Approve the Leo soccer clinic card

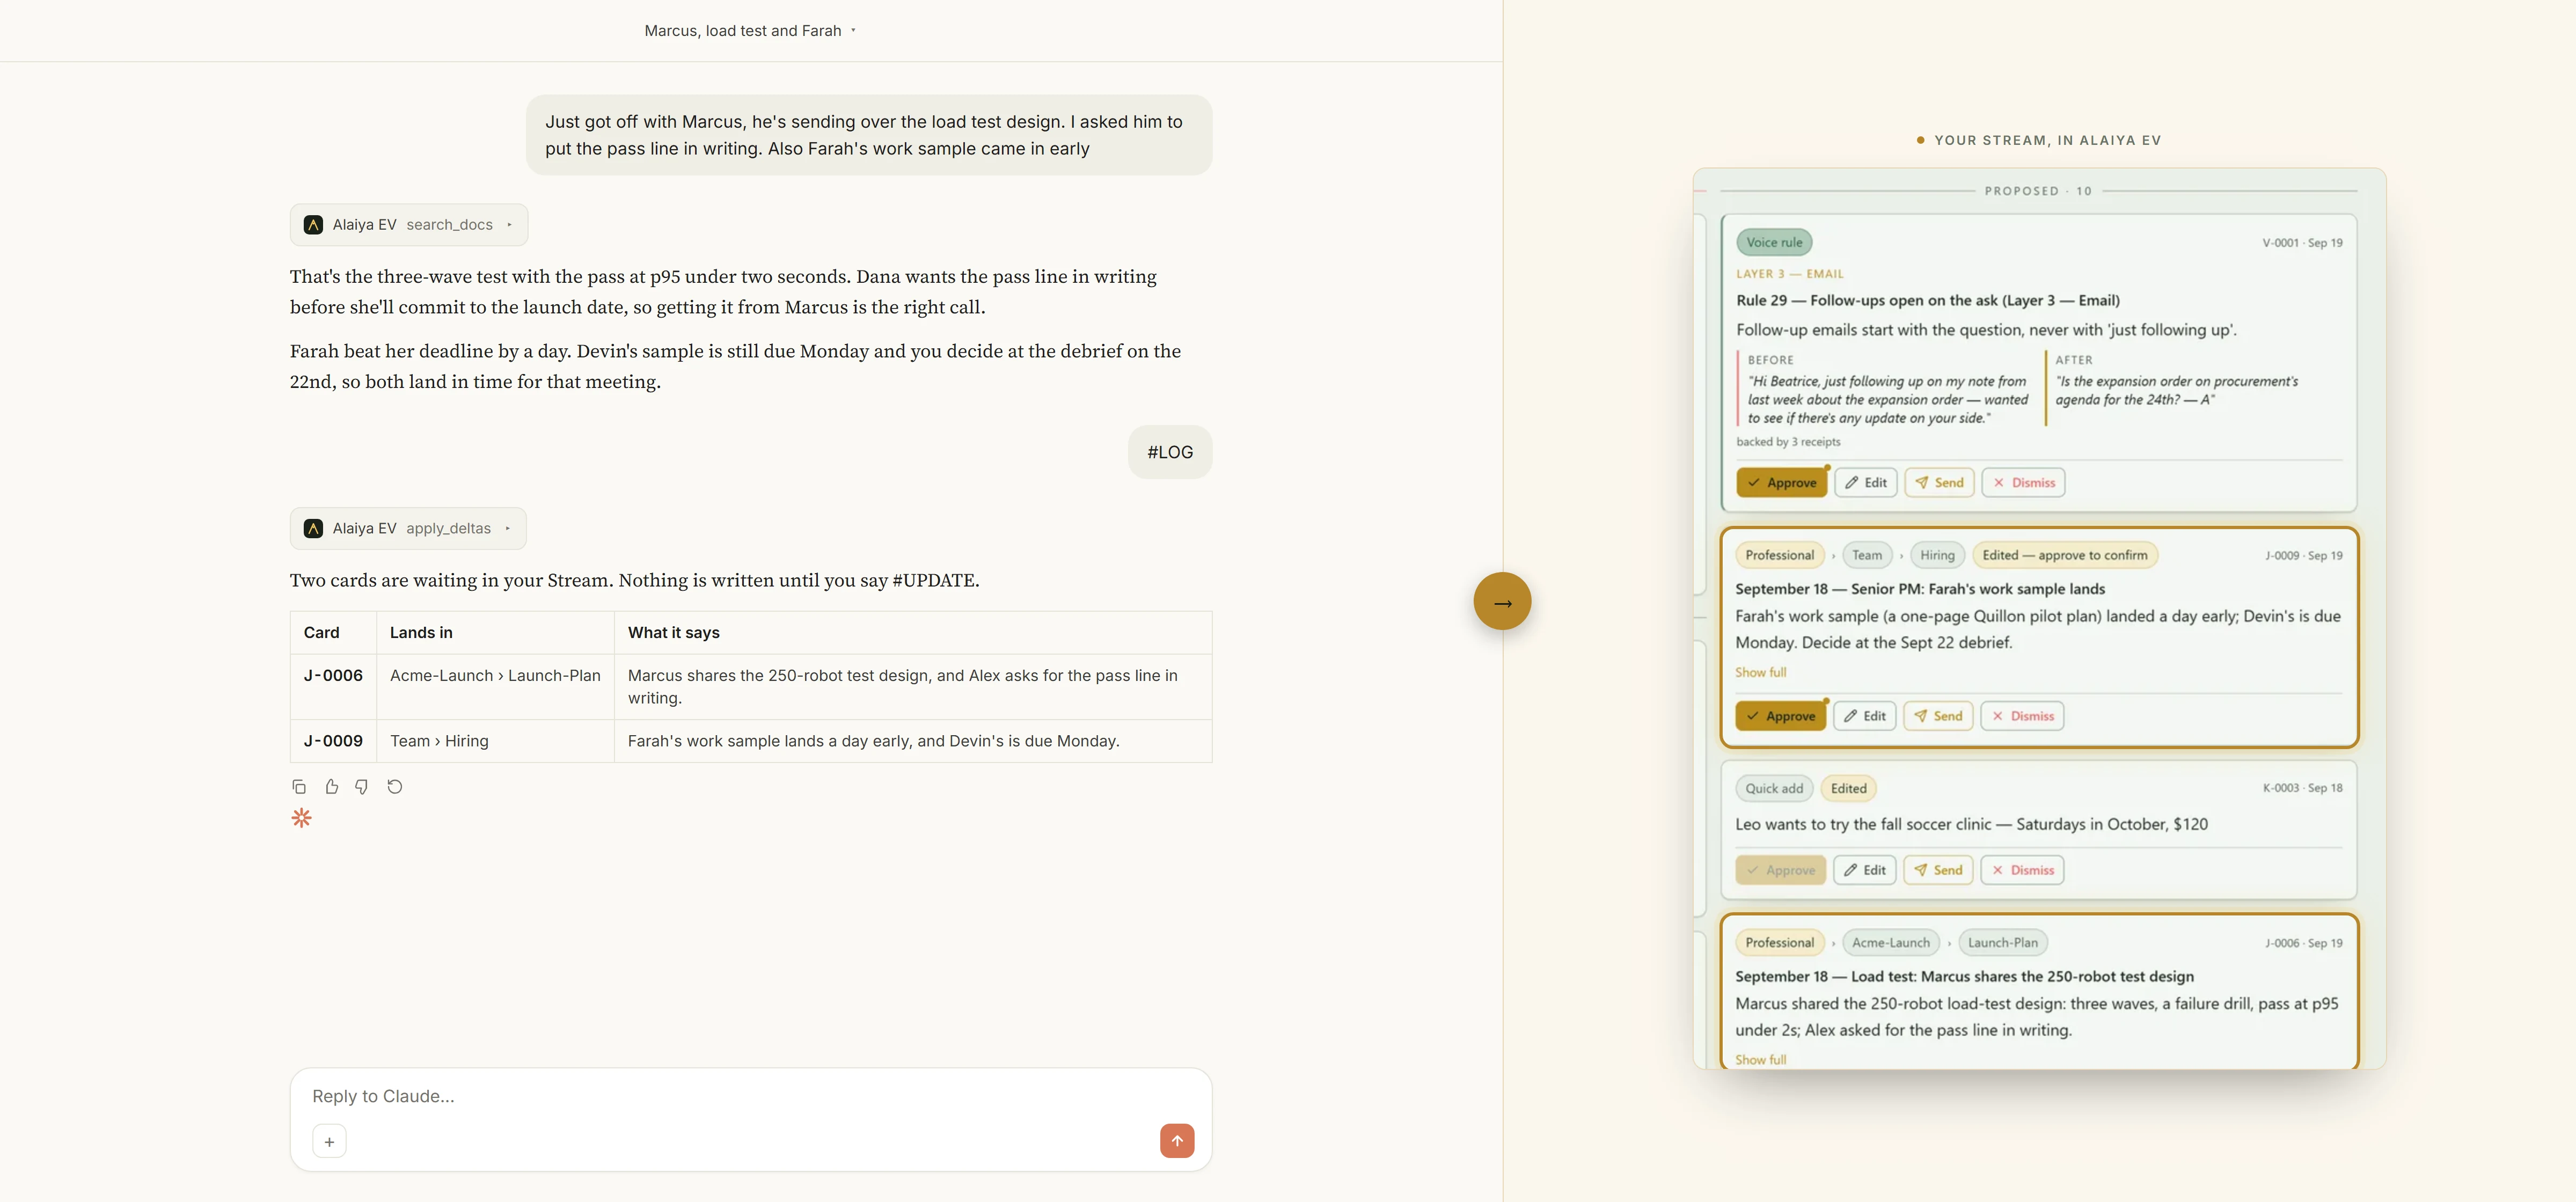click(x=1781, y=870)
